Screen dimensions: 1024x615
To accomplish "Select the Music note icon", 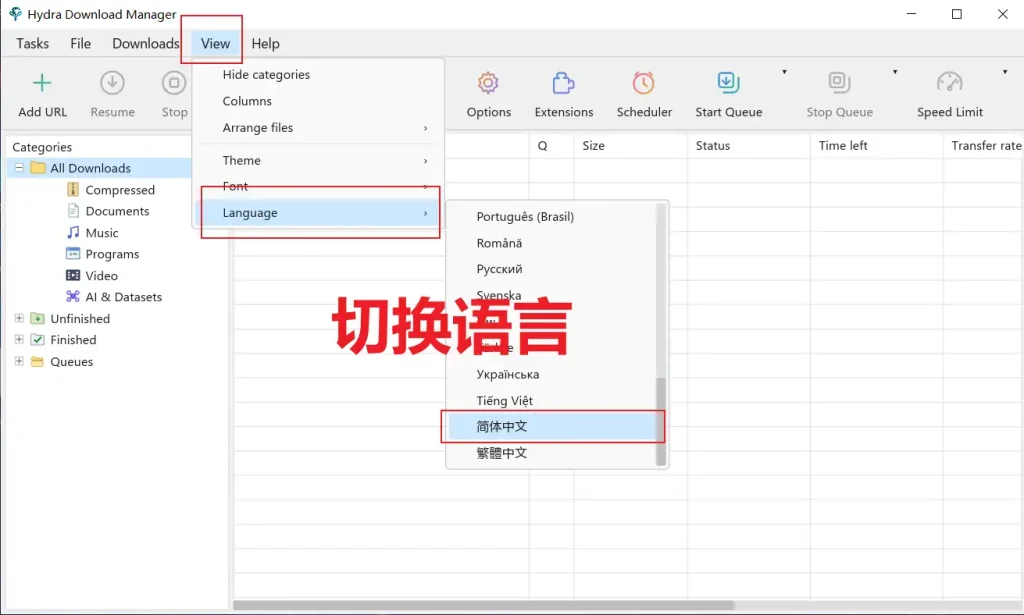I will [x=73, y=232].
